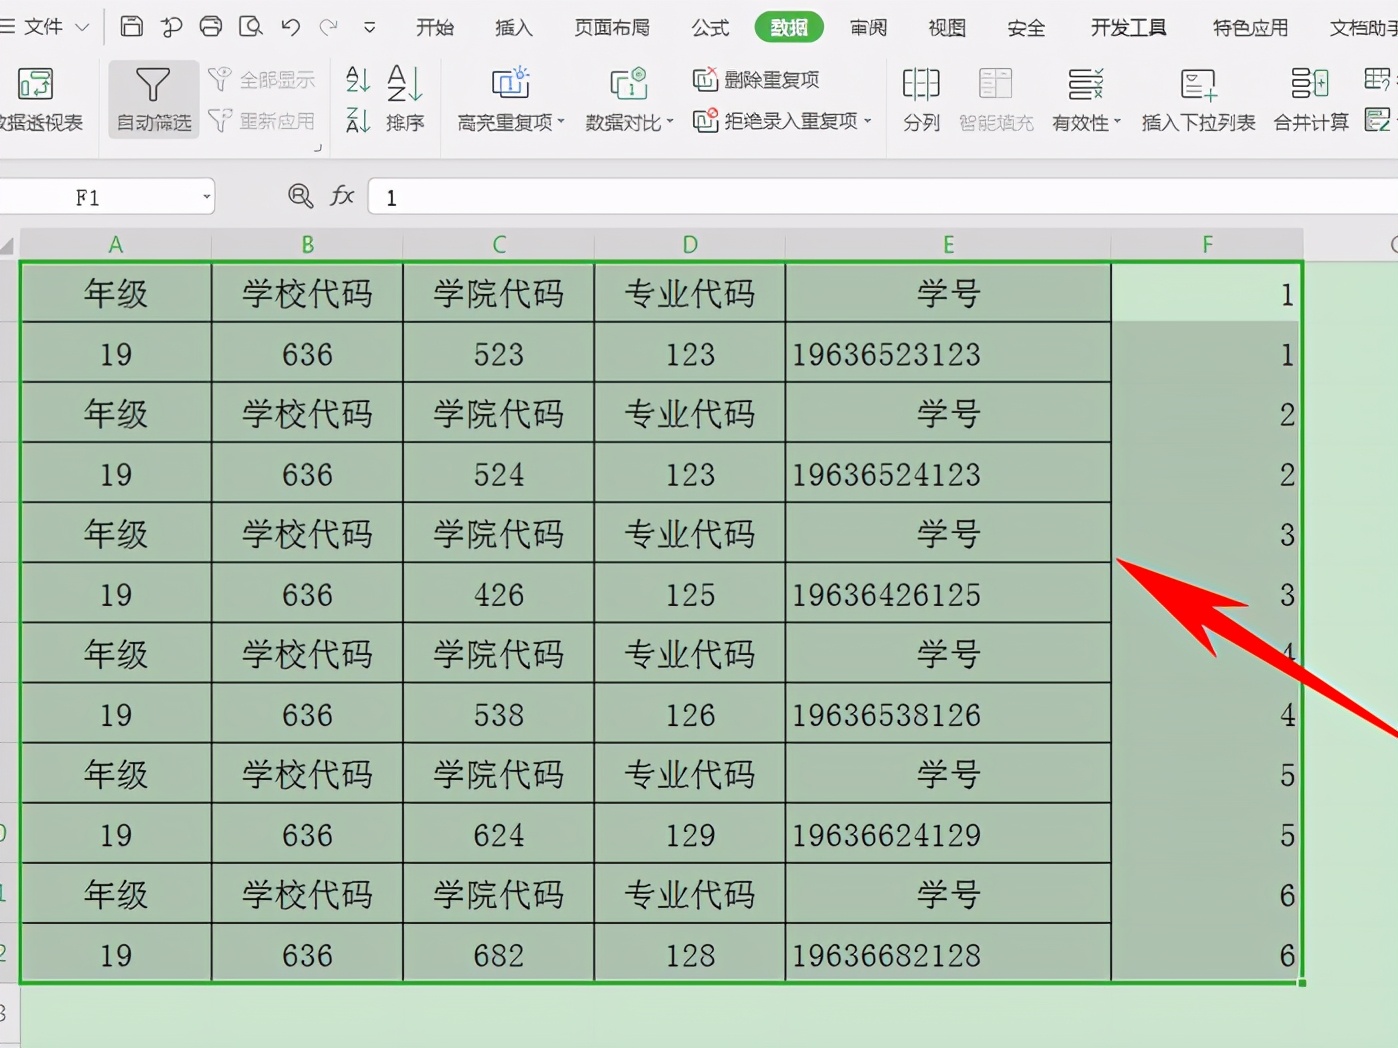Screen dimensions: 1398x1048
Task: Expand the dropdown arrow next to 文件
Action: [x=82, y=28]
